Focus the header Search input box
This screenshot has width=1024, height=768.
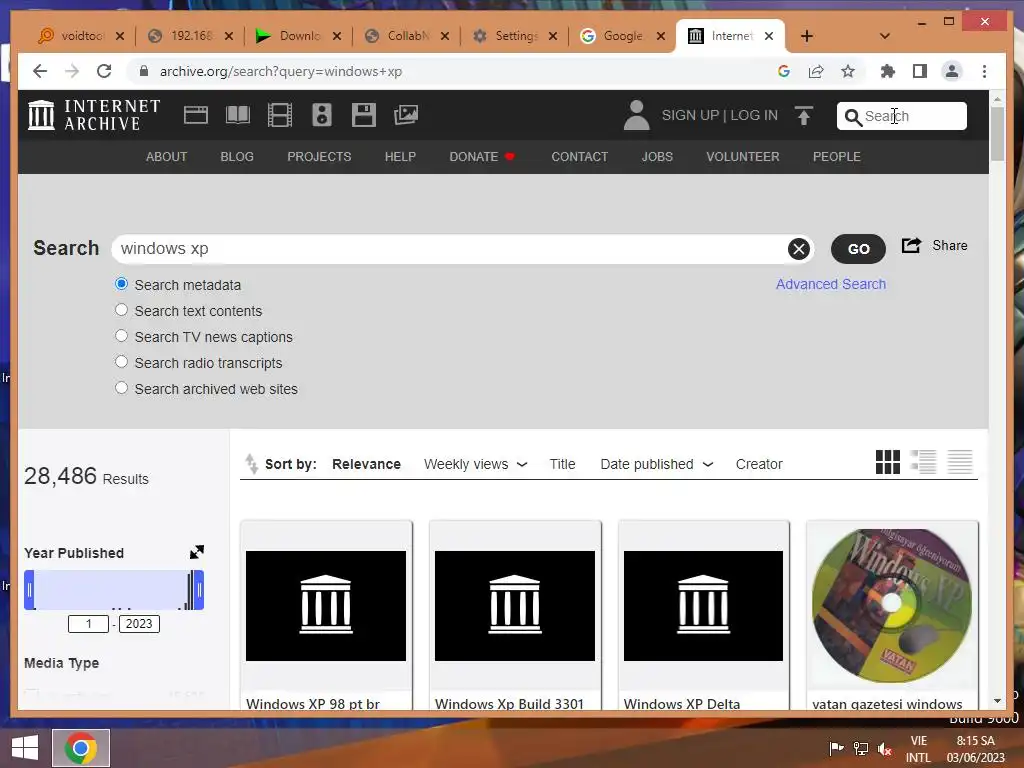click(902, 116)
